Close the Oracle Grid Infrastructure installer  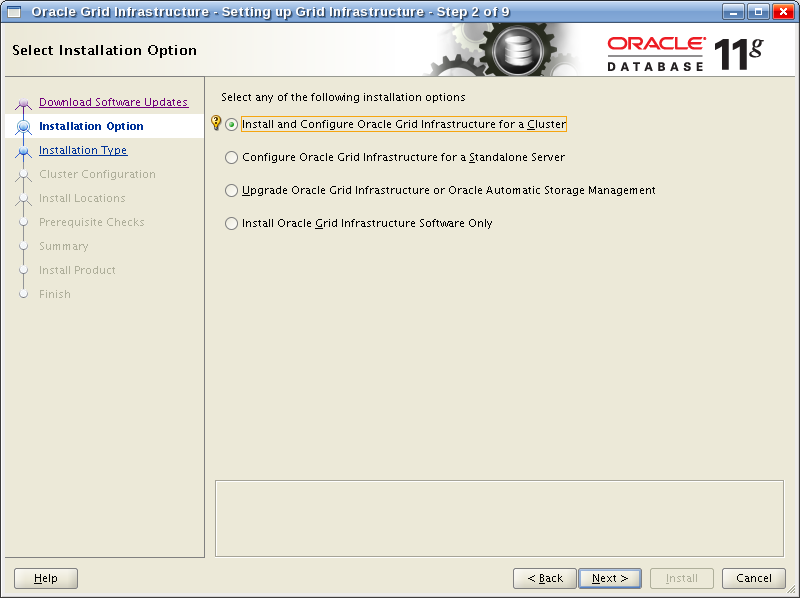783,11
